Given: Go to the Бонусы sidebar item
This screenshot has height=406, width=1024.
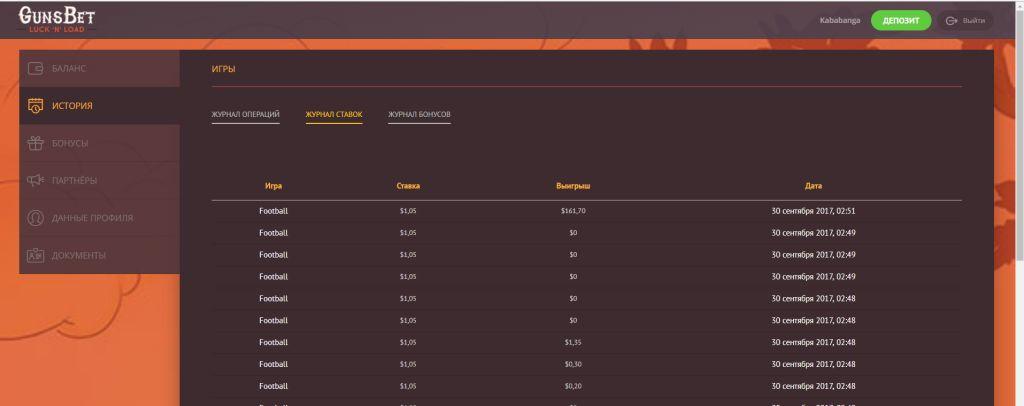Looking at the screenshot, I should pos(70,143).
